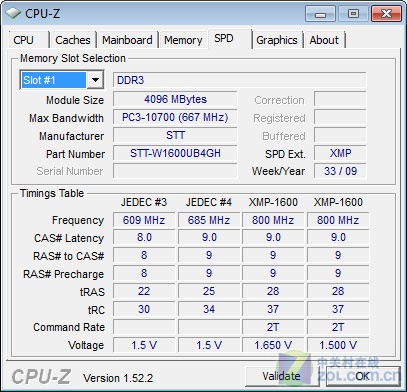Click tRAS value 25

point(209,291)
